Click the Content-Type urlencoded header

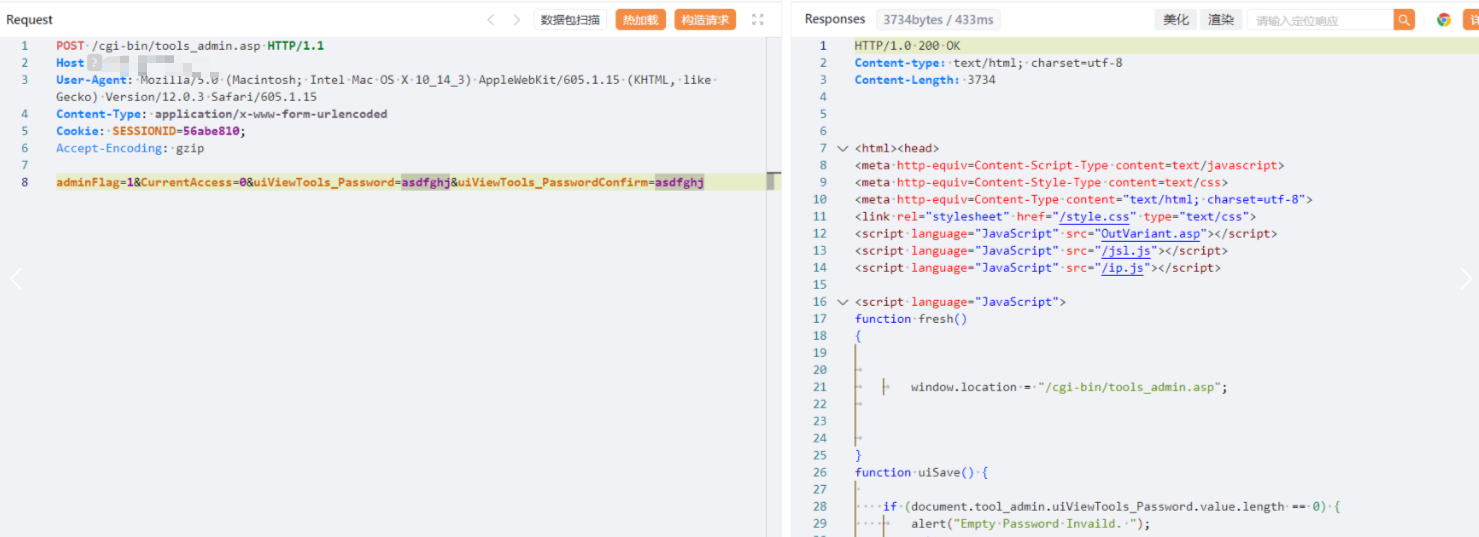coord(221,114)
